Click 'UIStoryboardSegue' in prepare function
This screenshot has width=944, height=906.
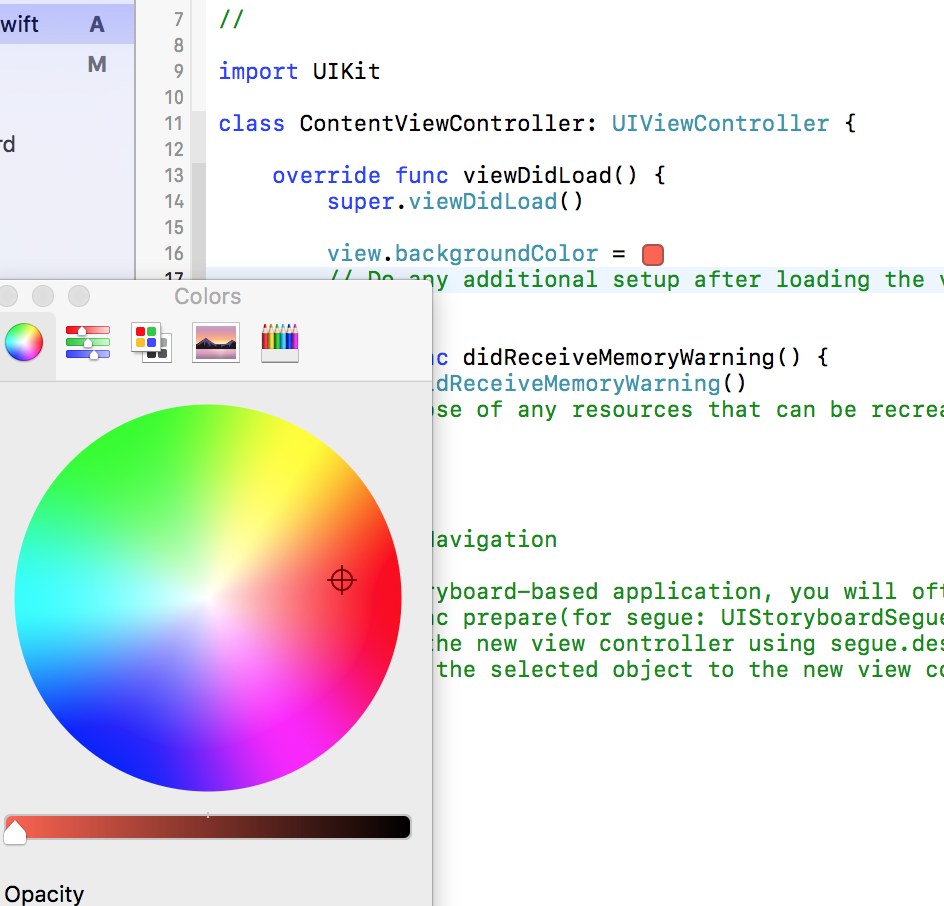pos(832,618)
